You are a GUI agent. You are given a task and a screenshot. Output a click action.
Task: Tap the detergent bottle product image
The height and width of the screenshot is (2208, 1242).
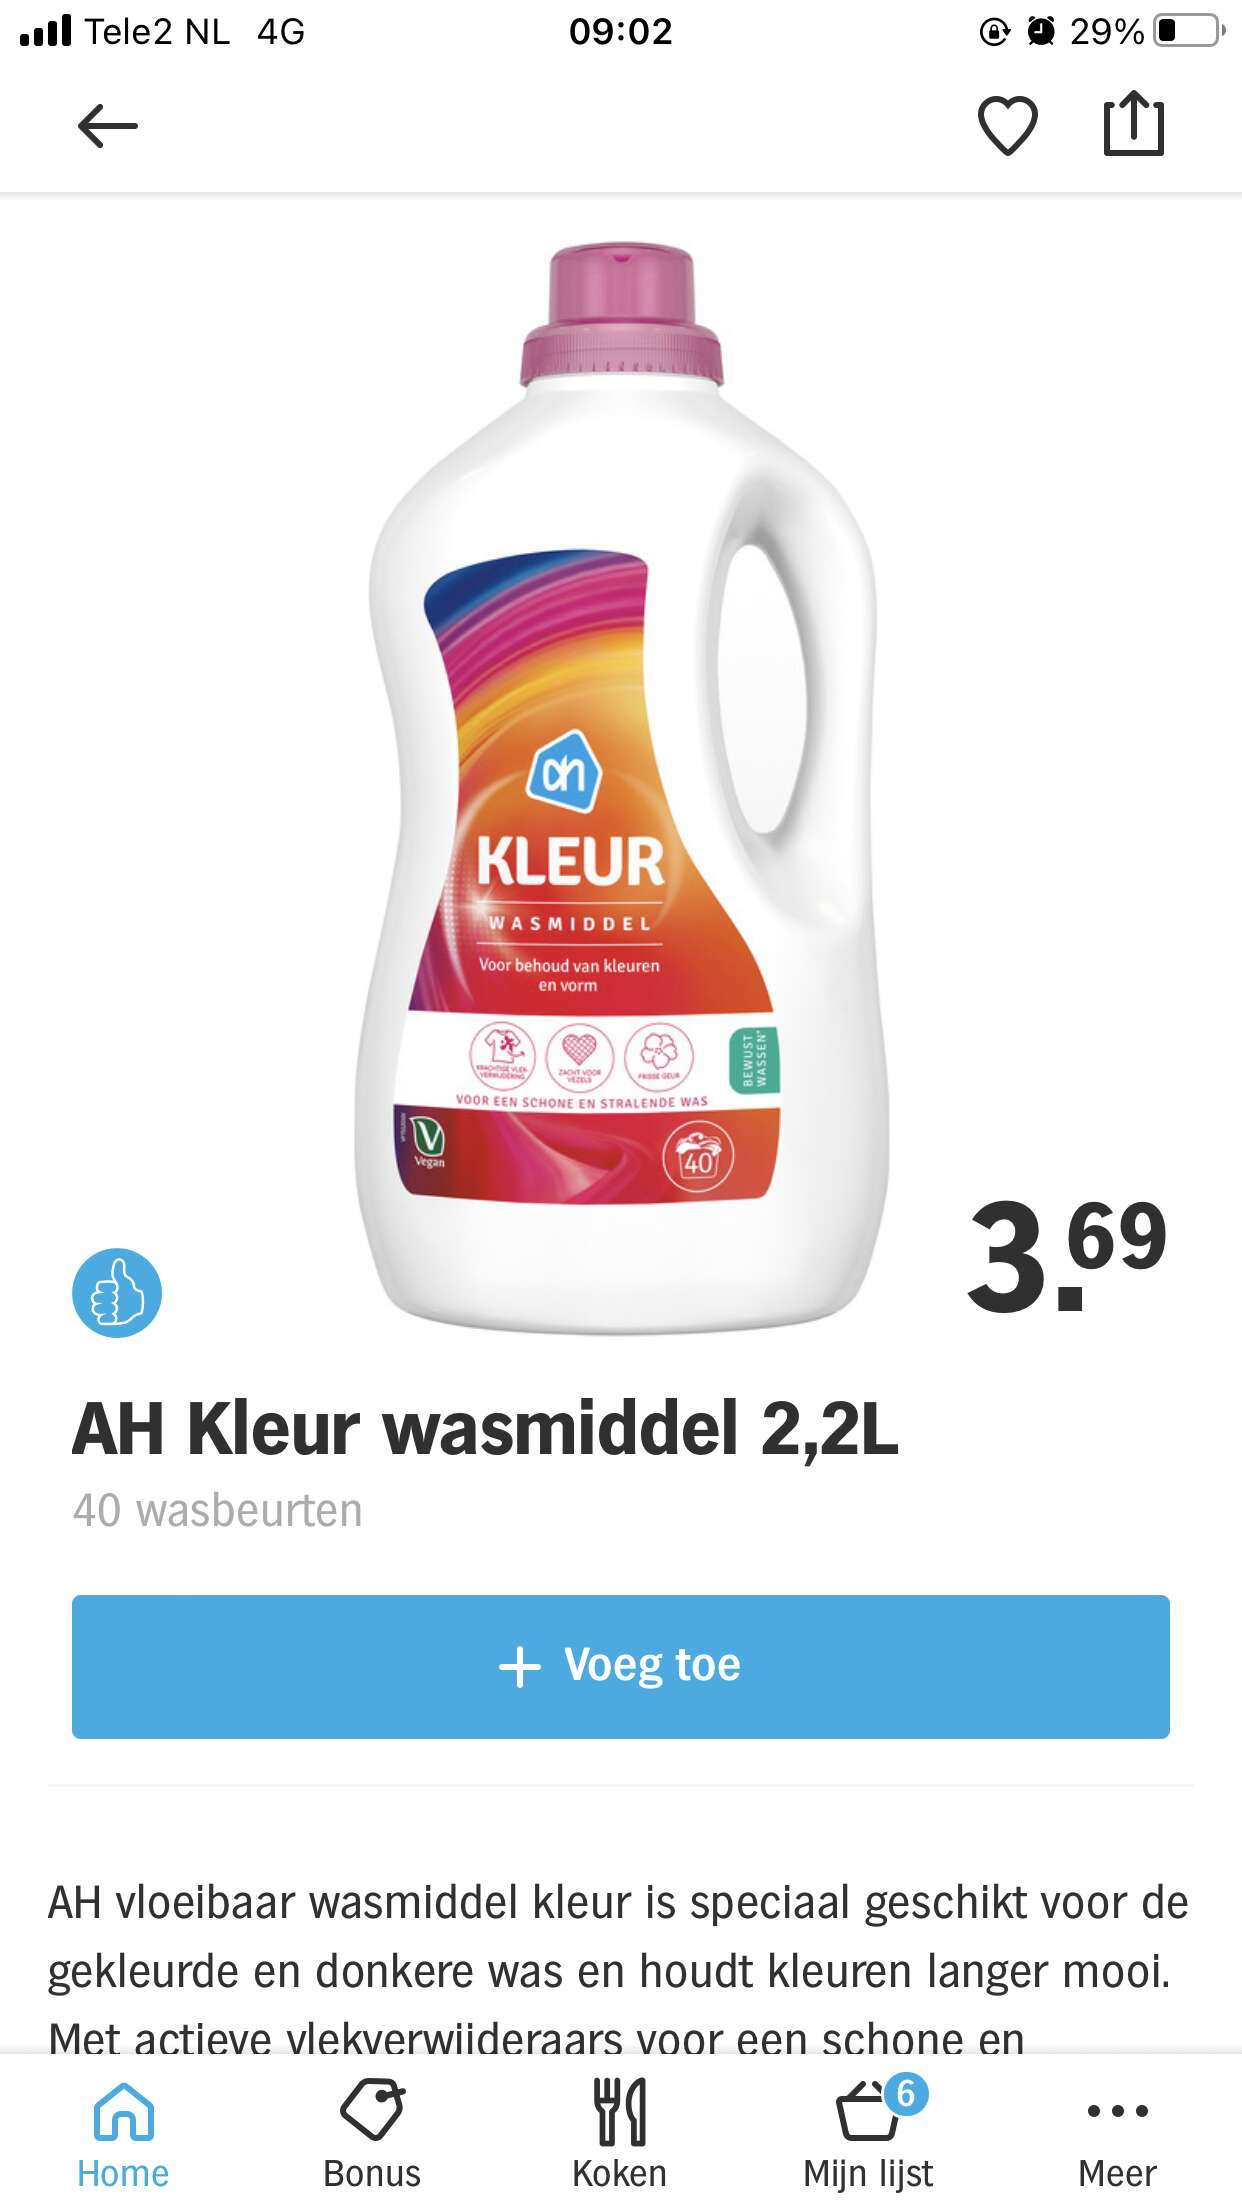click(x=621, y=787)
